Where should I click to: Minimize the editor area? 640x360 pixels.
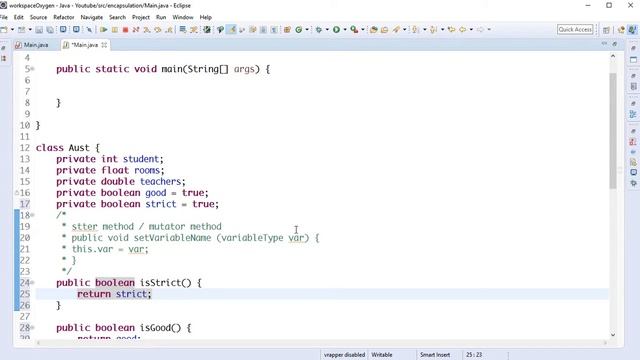pos(604,43)
